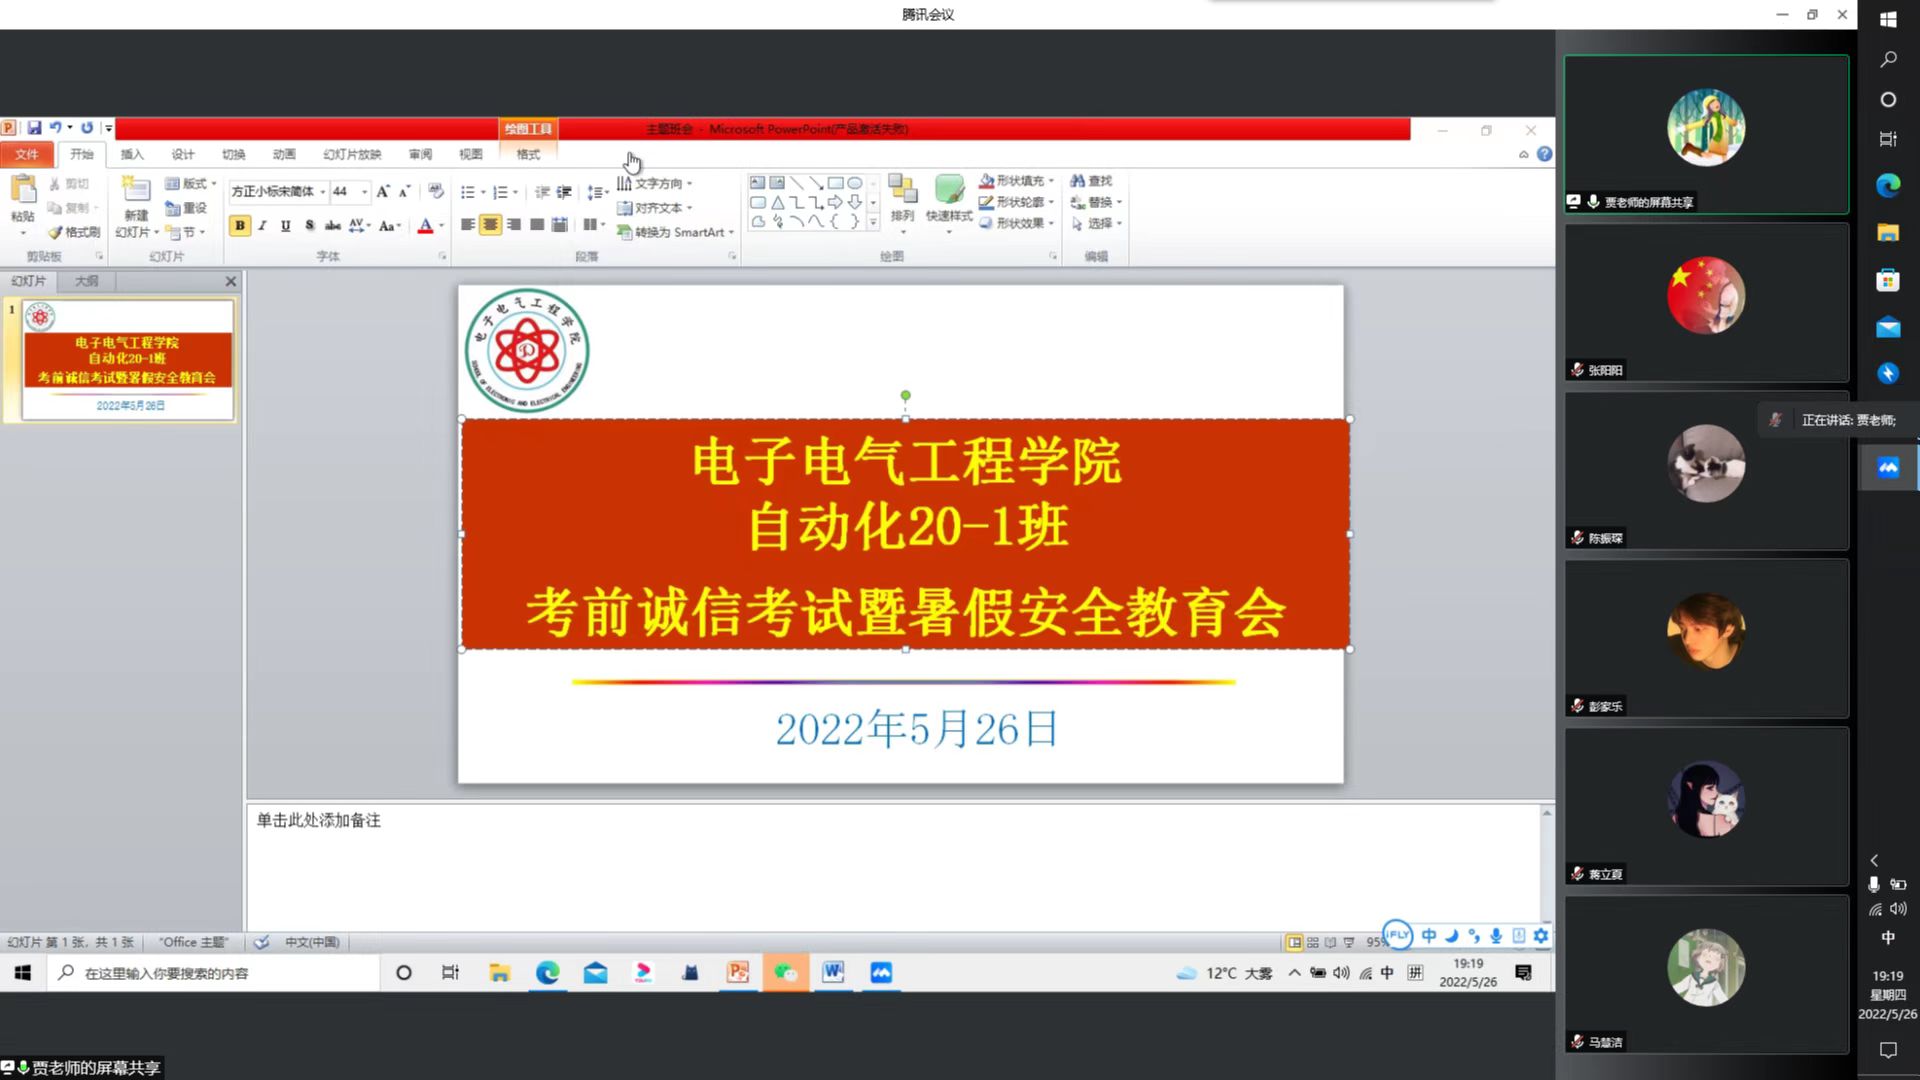
Task: Switch to the Insert (插入) ribbon tab
Action: pos(132,154)
